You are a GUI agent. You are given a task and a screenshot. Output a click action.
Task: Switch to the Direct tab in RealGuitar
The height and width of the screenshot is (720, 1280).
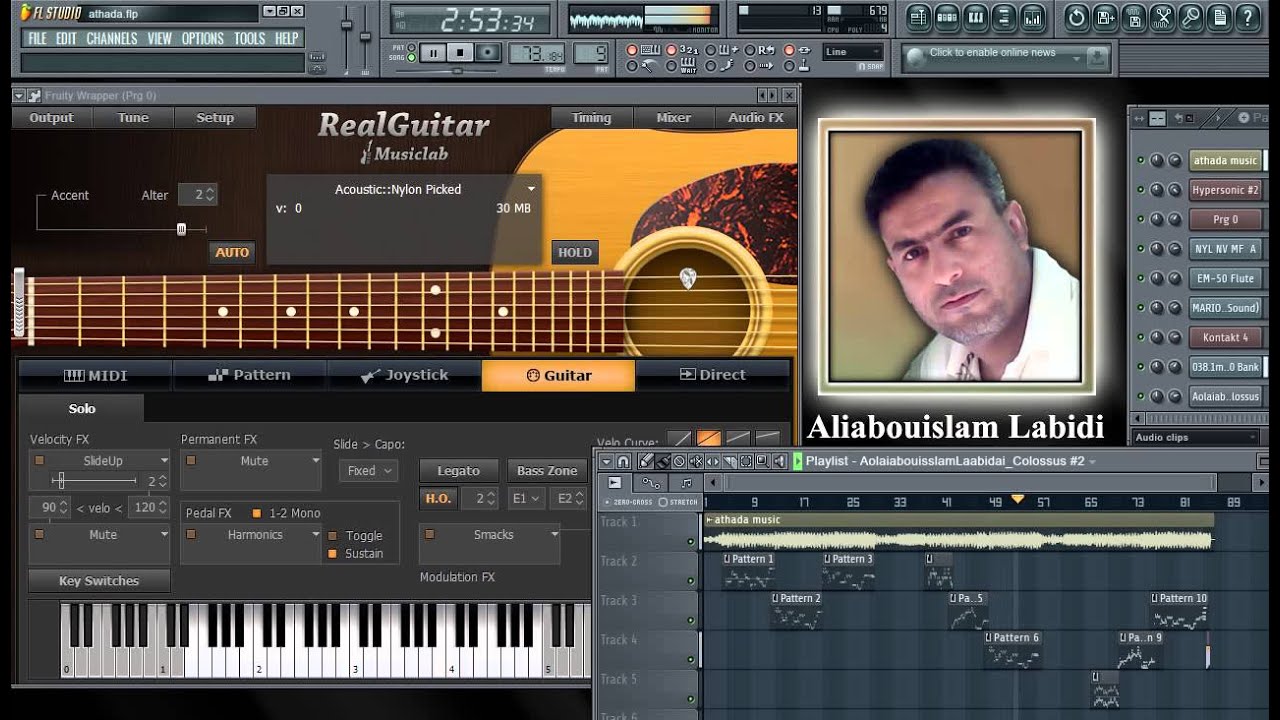712,375
